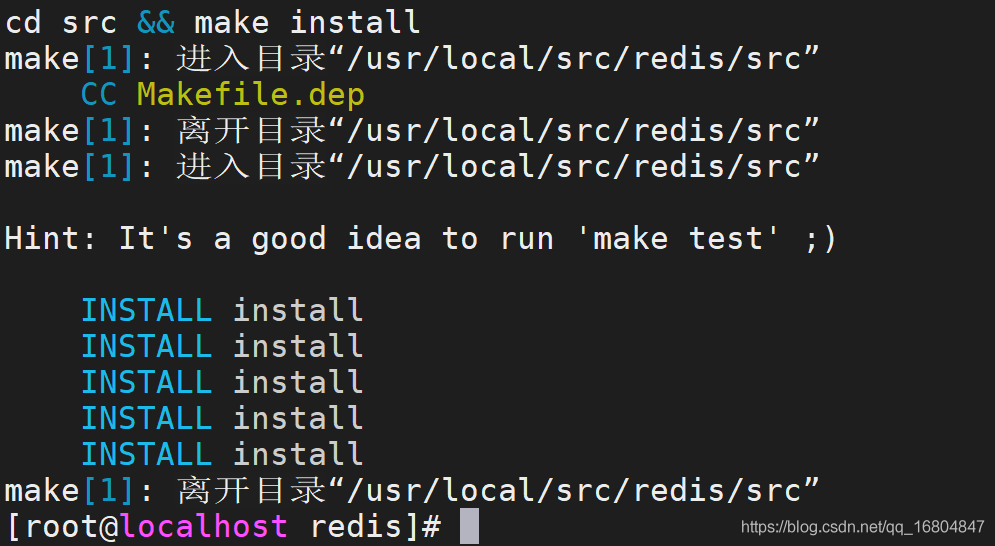Click the magenta localhost hostname in the prompt

click(x=204, y=526)
